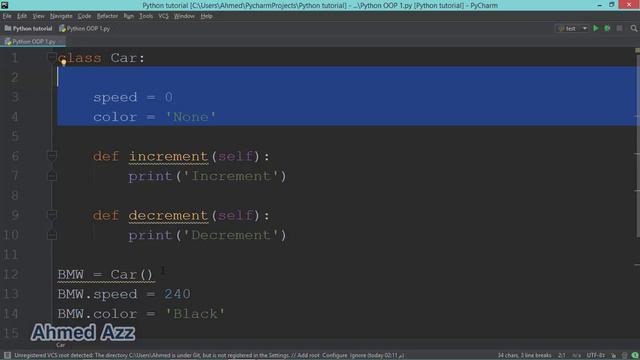Click the Python tutorial folder breadcrumb
This screenshot has height=360, width=640.
tap(29, 29)
